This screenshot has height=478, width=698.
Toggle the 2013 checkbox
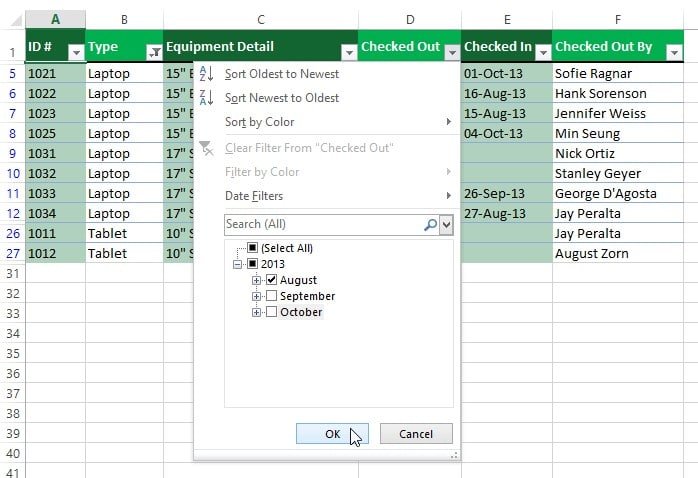[252, 264]
